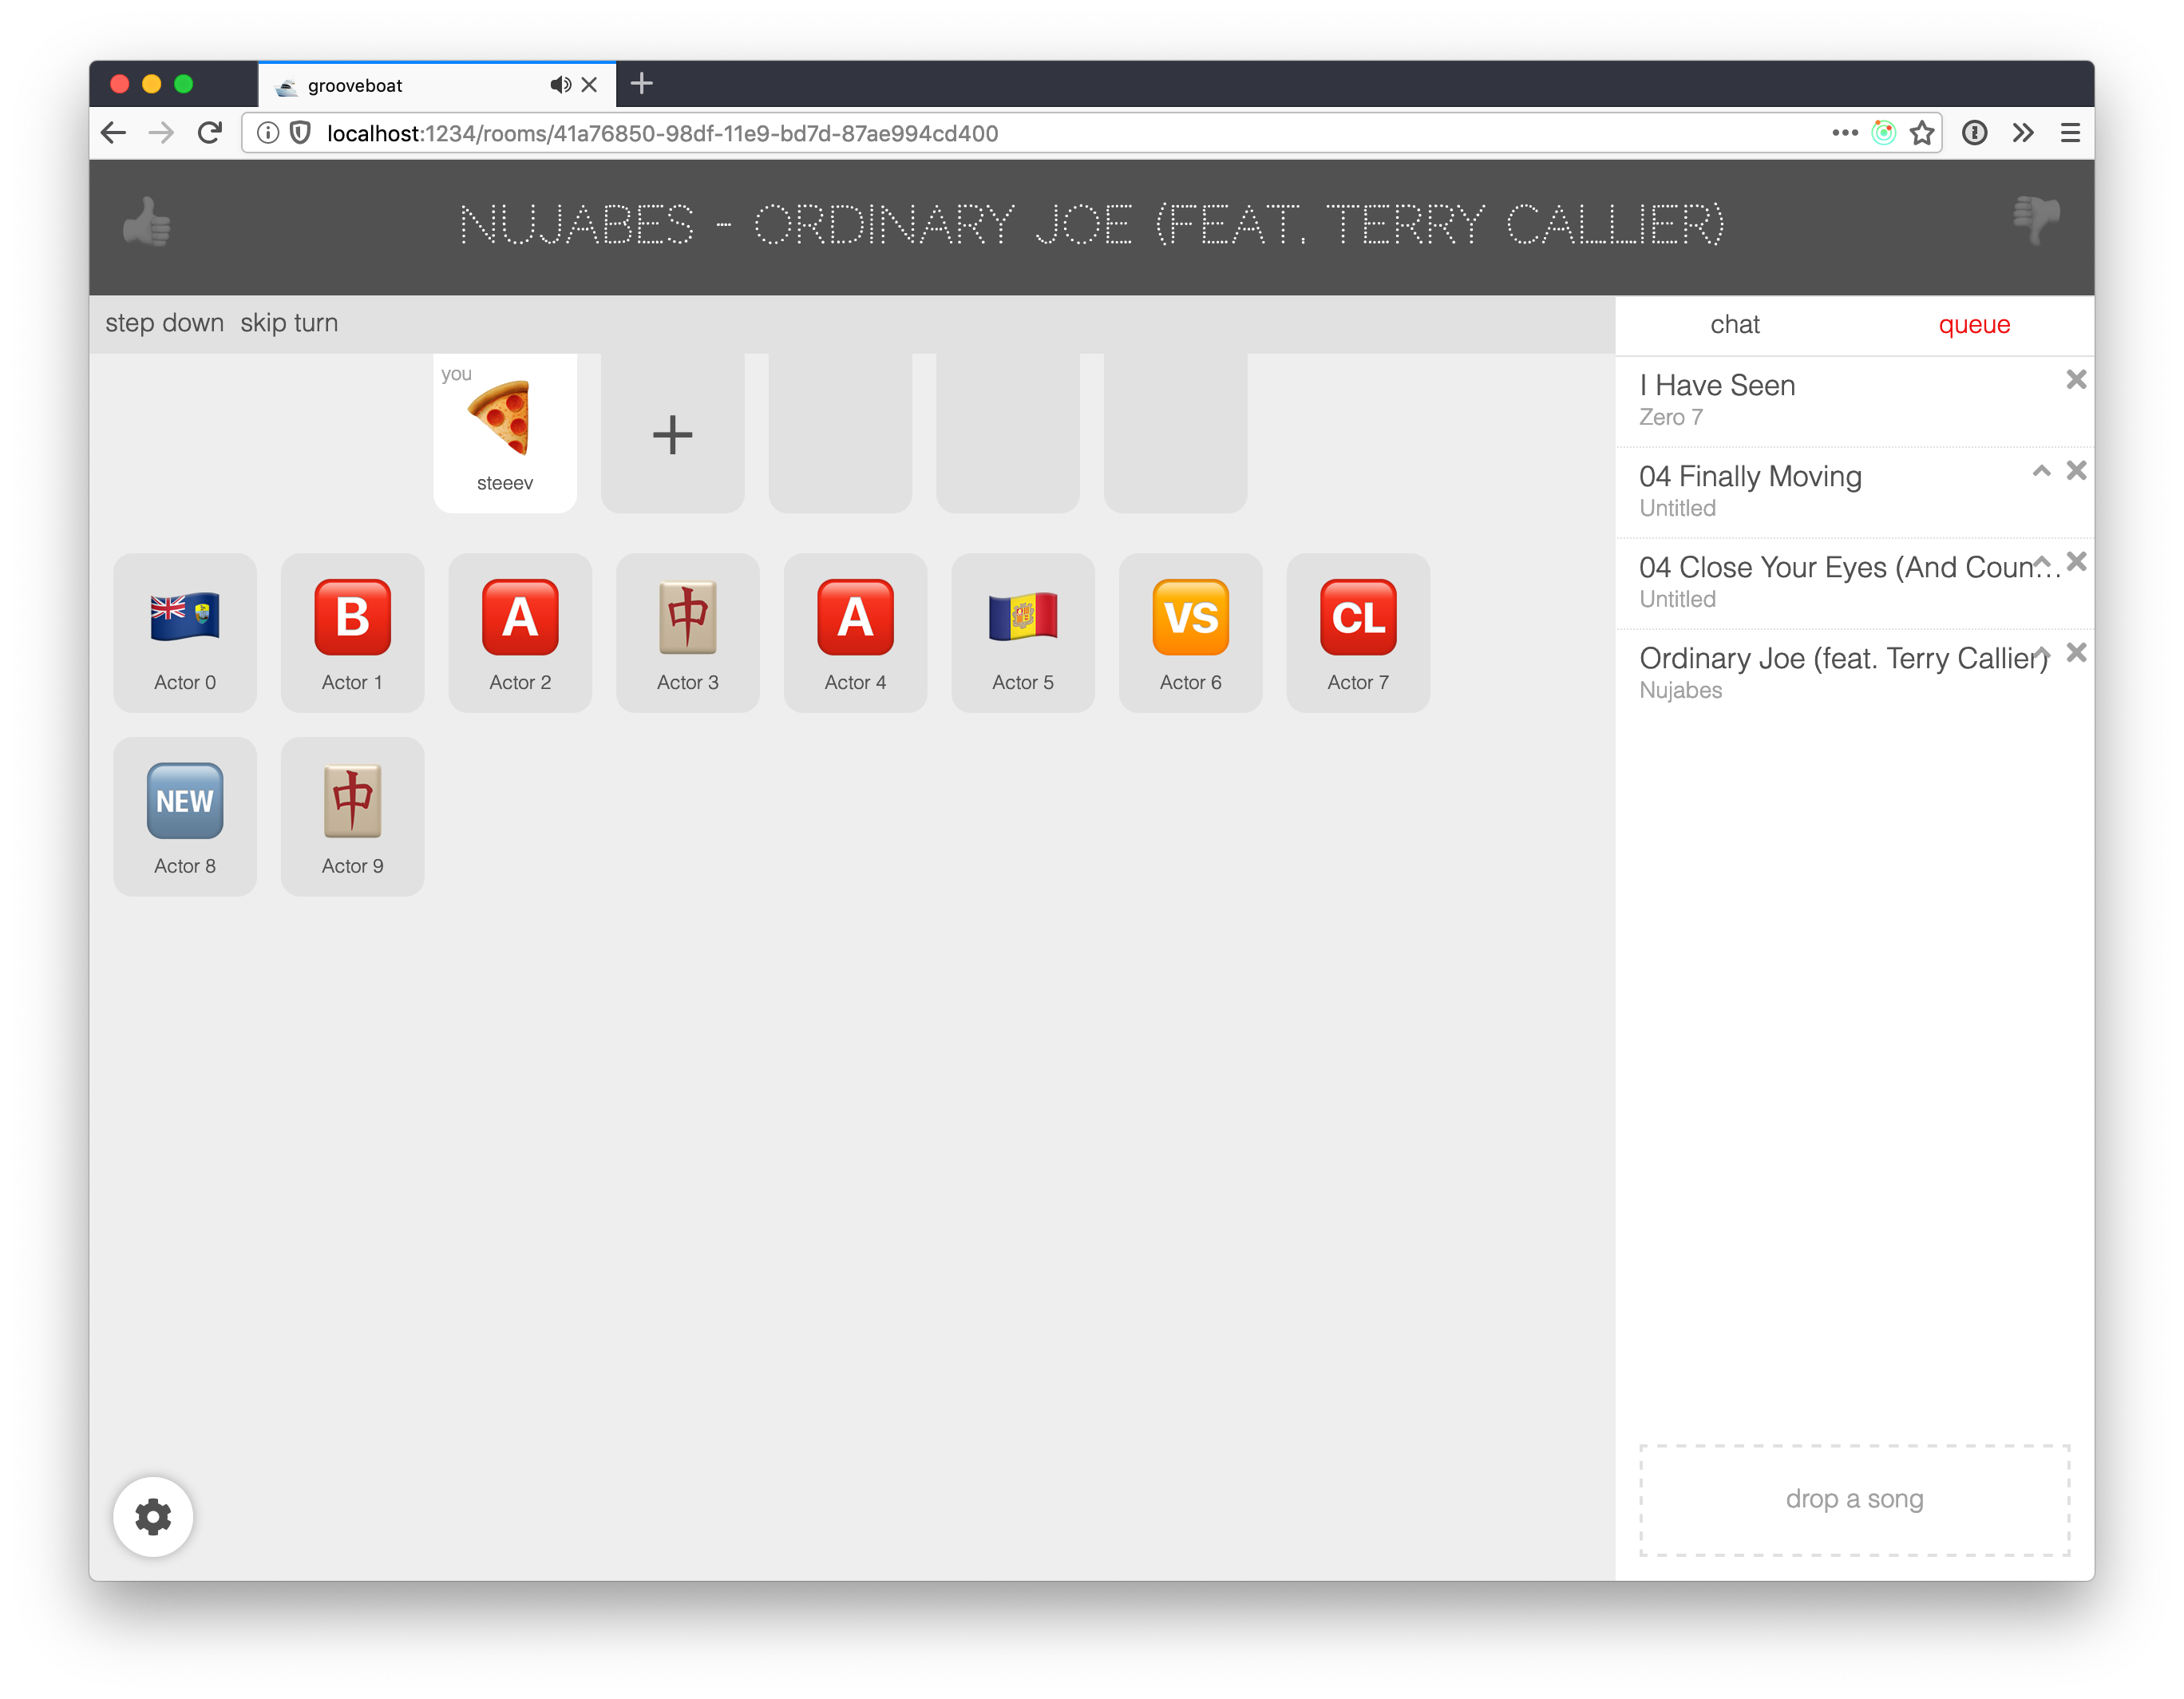2184x1699 pixels.
Task: Select the queue tab
Action: pos(1973,325)
